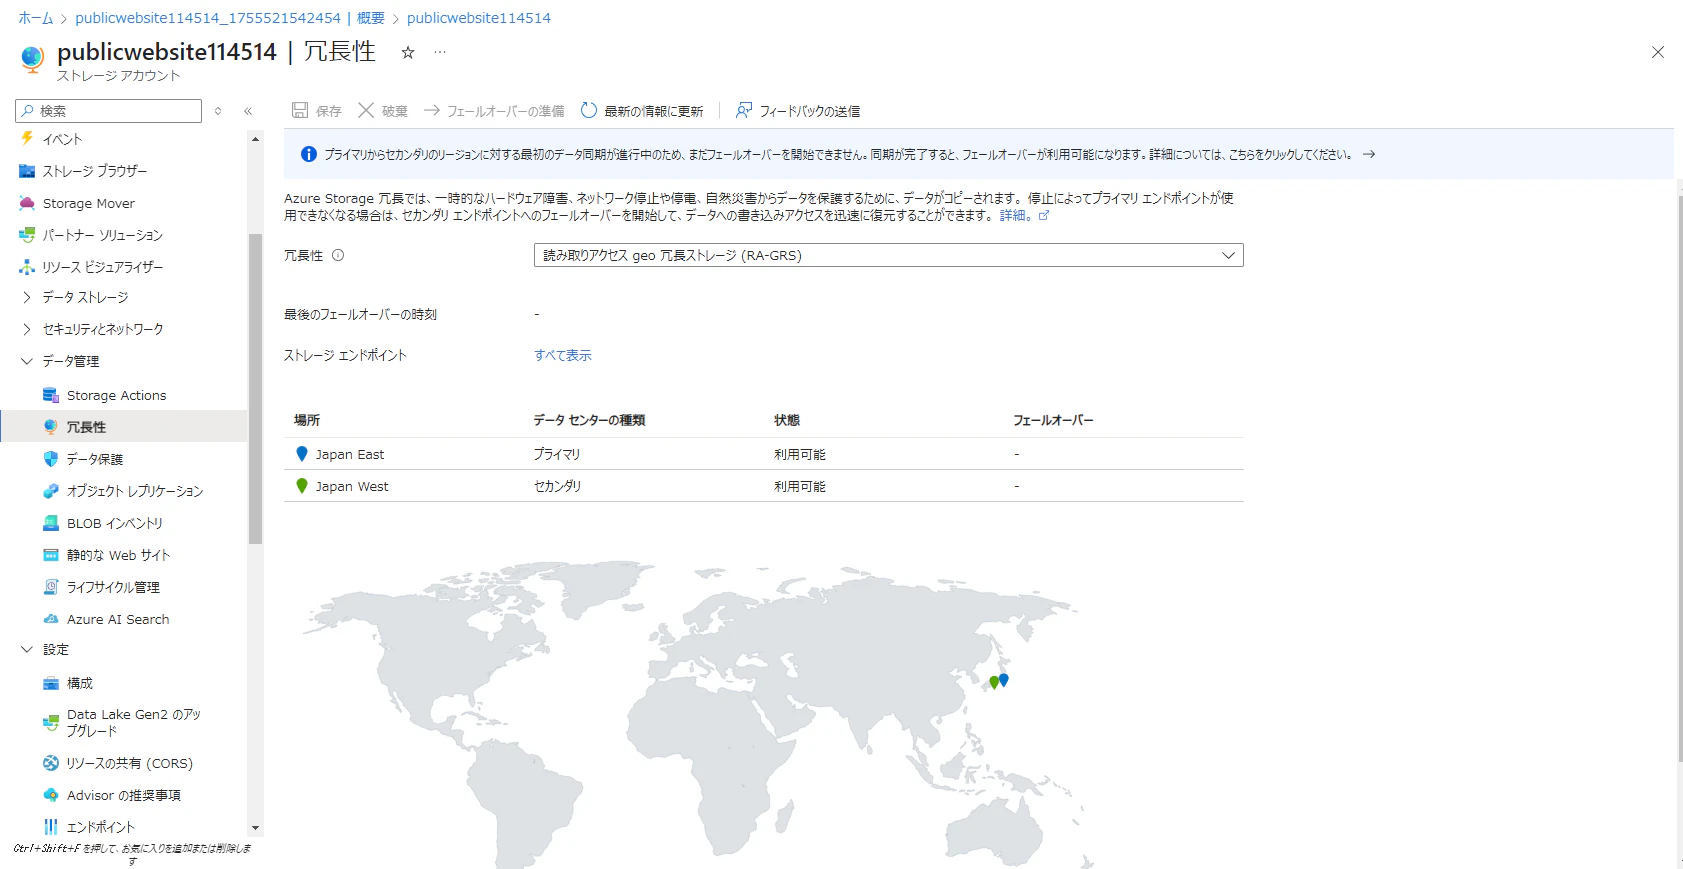Image resolution: width=1683 pixels, height=869 pixels.
Task: Click the セカンダリ cell
Action: (x=557, y=486)
